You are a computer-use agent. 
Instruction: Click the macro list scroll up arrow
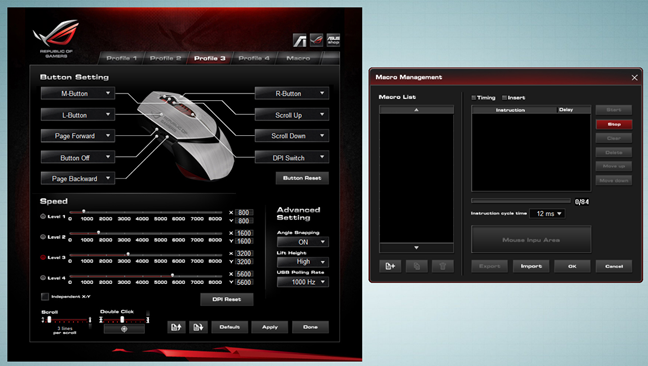coord(416,110)
